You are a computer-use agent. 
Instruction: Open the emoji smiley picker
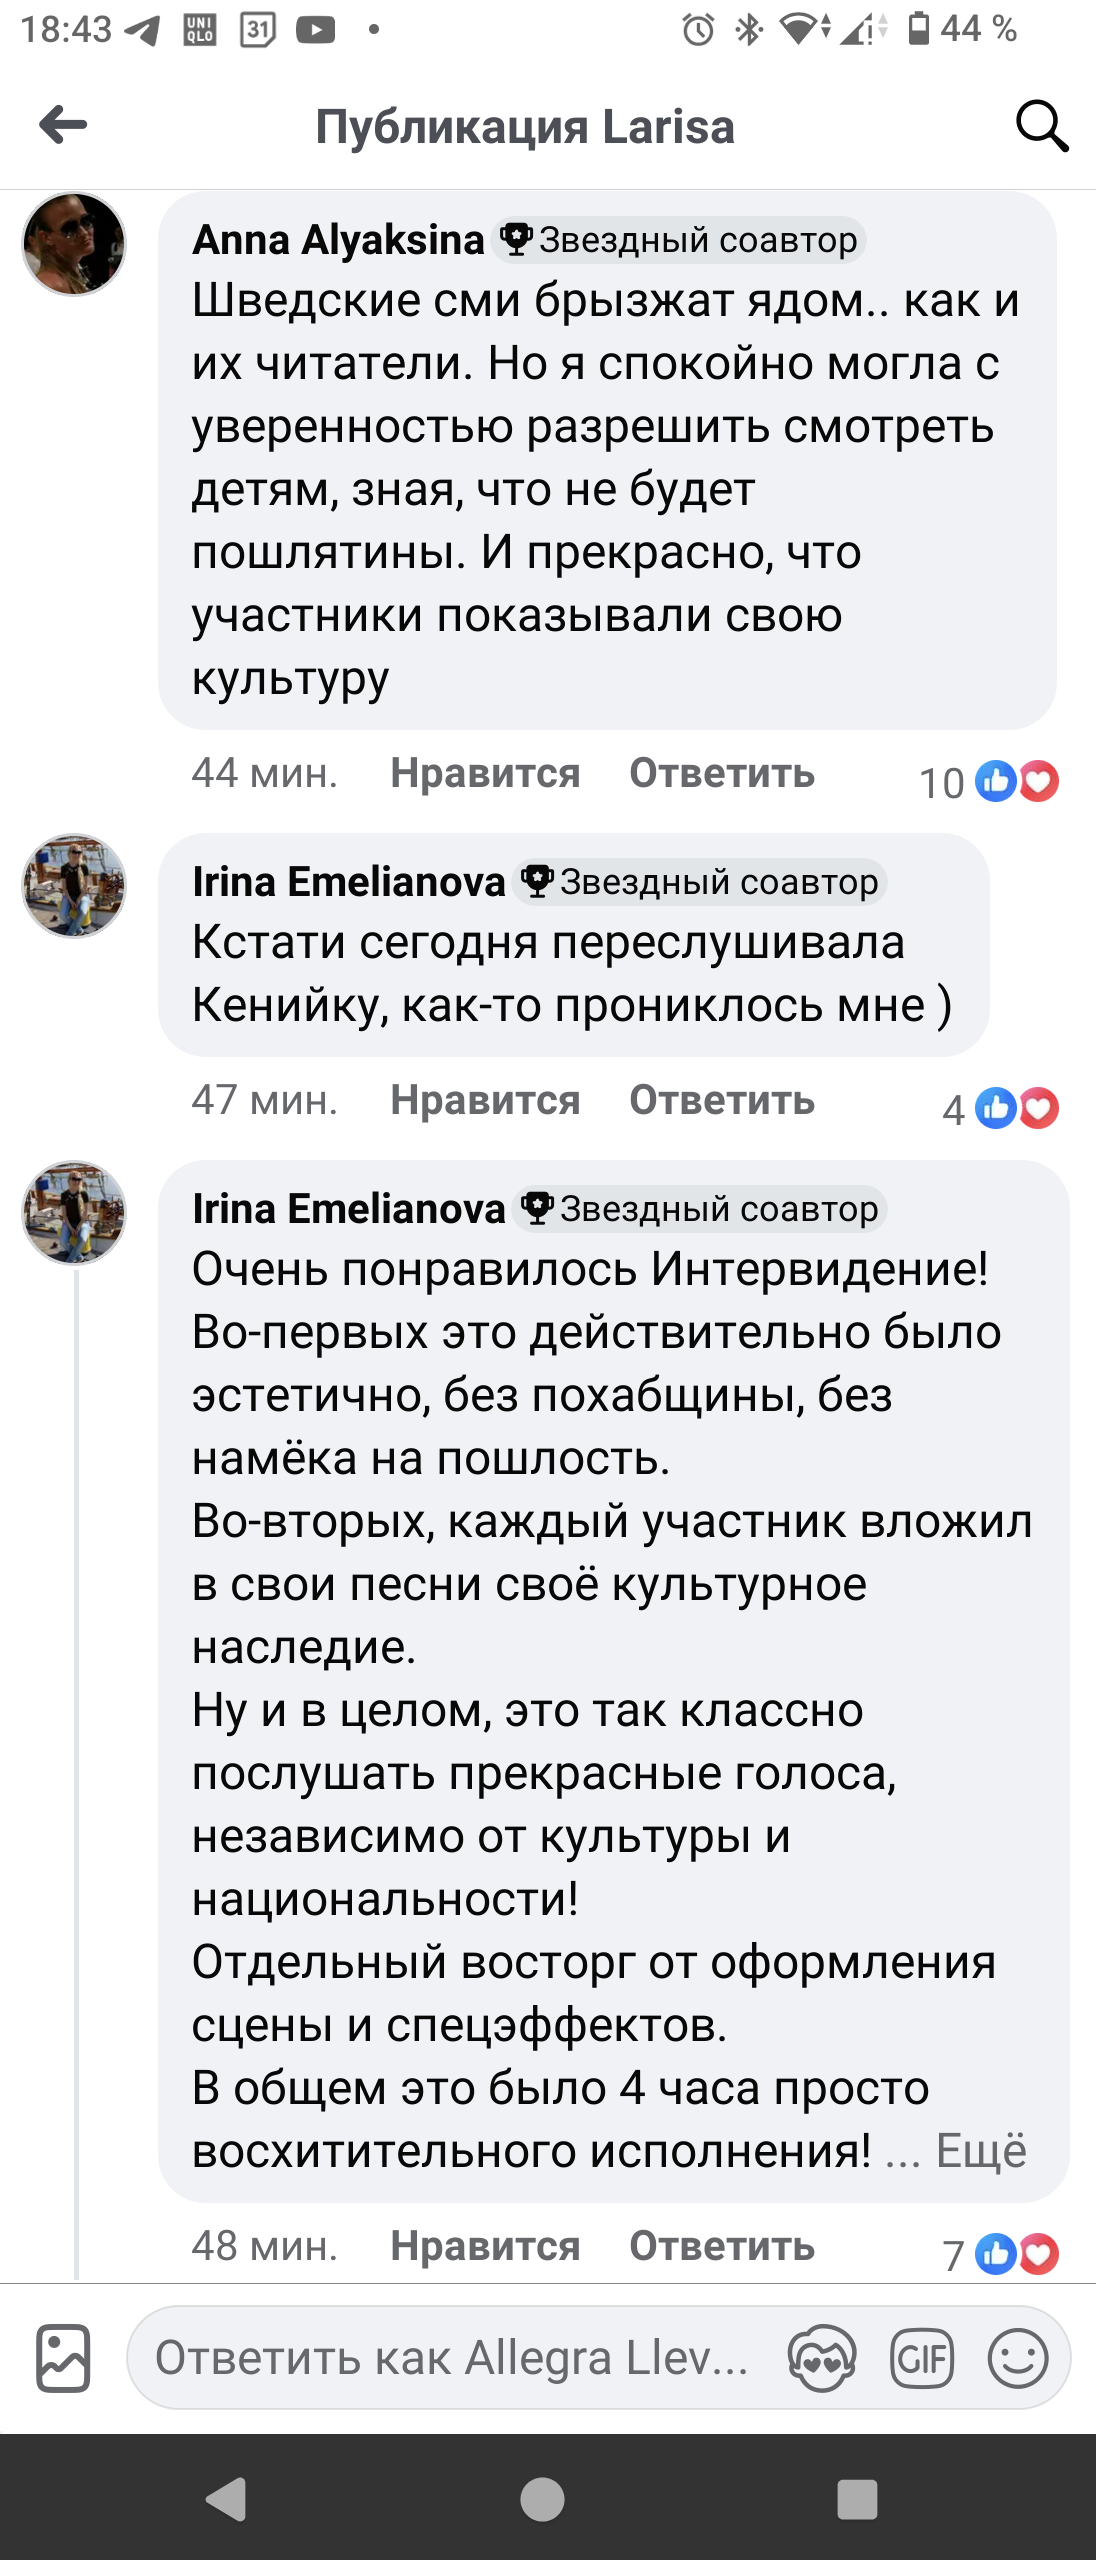coord(1017,2358)
